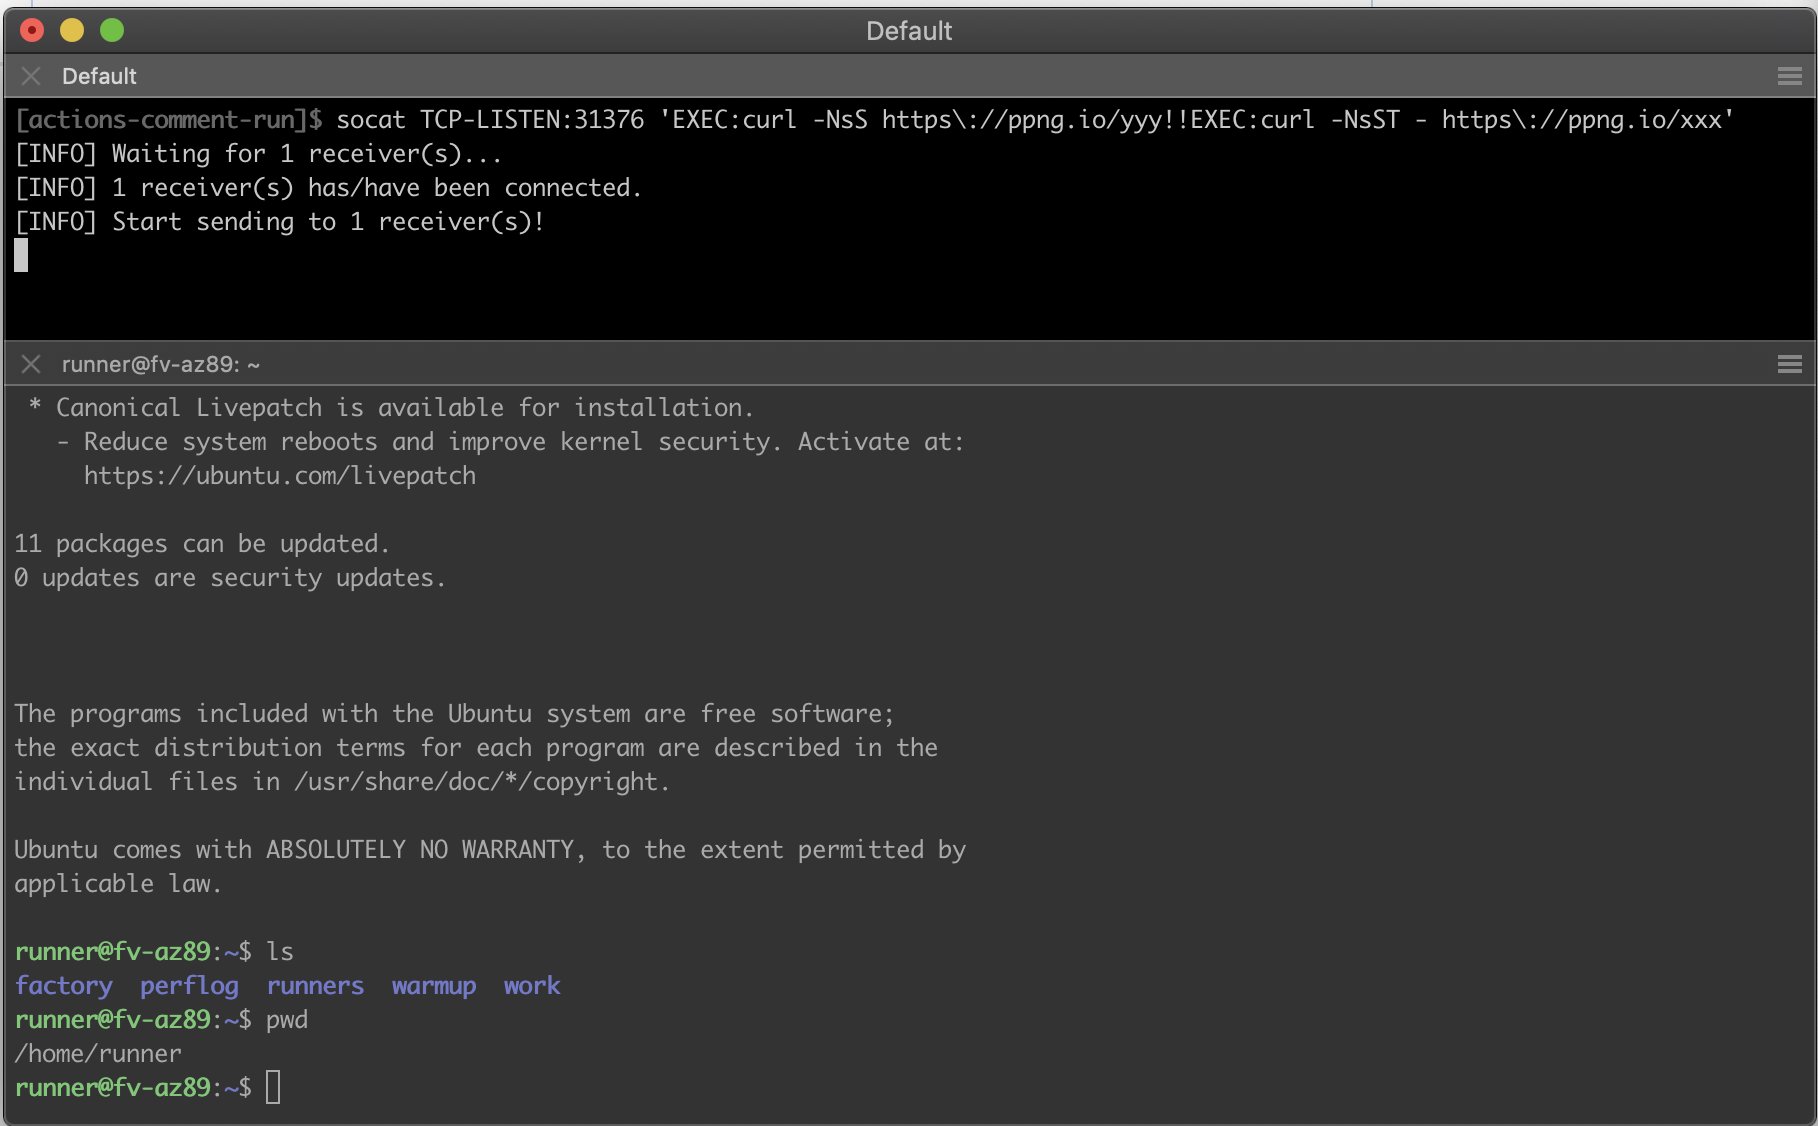Click the work directory name

[532, 986]
